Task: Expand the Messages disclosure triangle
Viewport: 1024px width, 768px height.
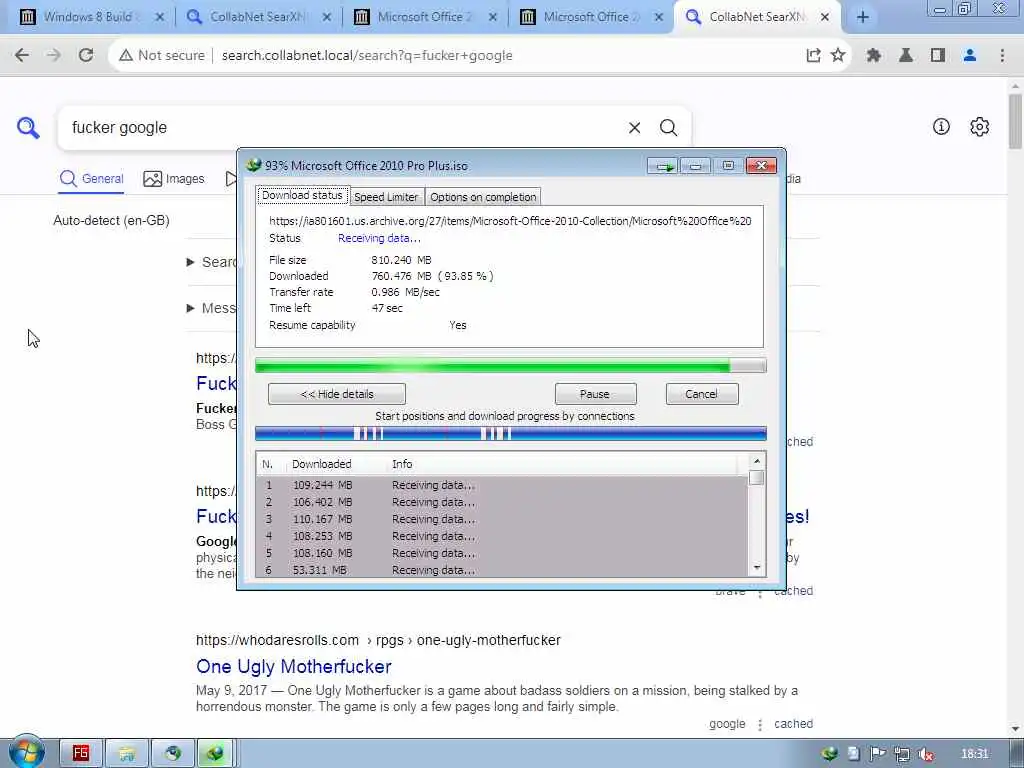Action: point(191,308)
